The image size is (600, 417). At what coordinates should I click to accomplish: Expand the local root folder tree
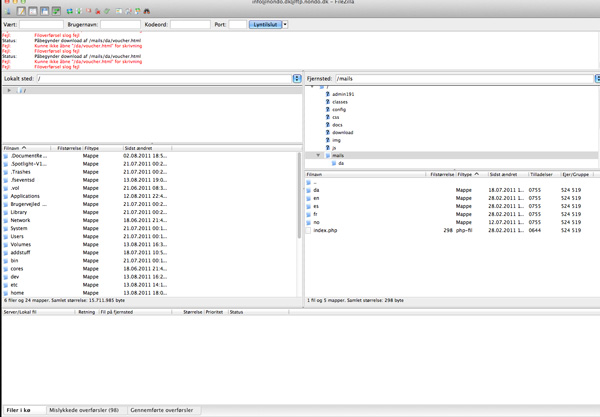pos(9,91)
